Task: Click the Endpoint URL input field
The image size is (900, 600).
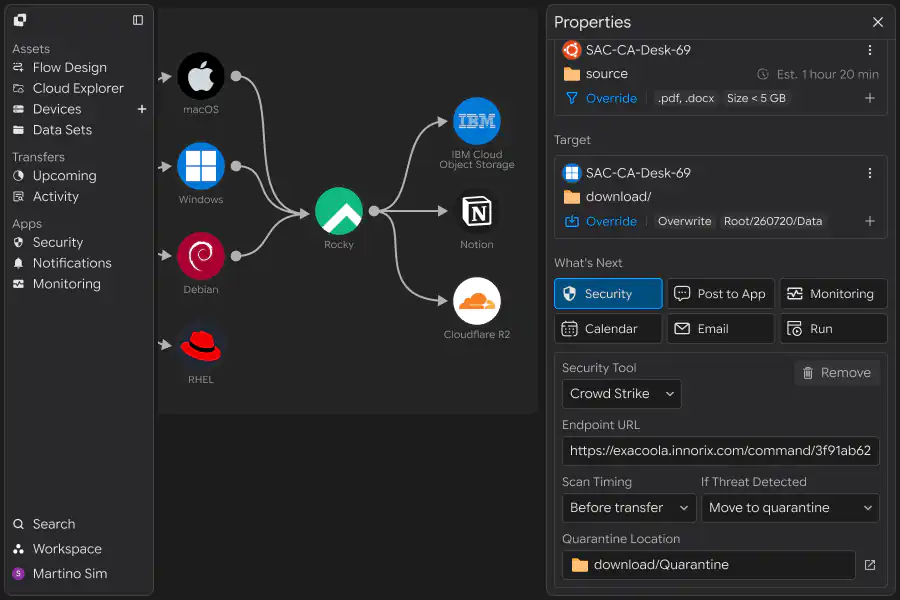Action: (x=720, y=451)
